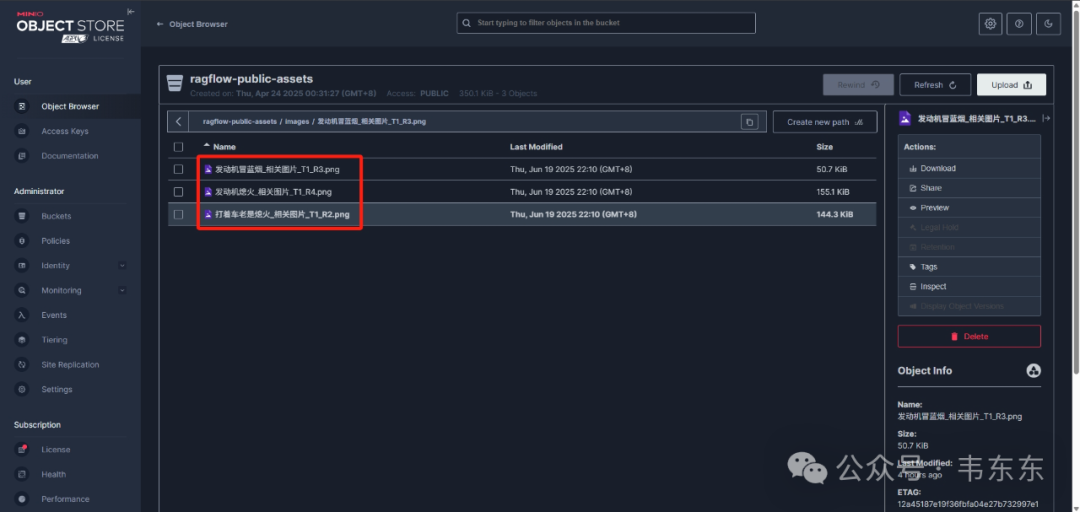Select file 打着车老是熄火_相关图片_T1_R2.png
The height and width of the screenshot is (512, 1080).
(282, 214)
